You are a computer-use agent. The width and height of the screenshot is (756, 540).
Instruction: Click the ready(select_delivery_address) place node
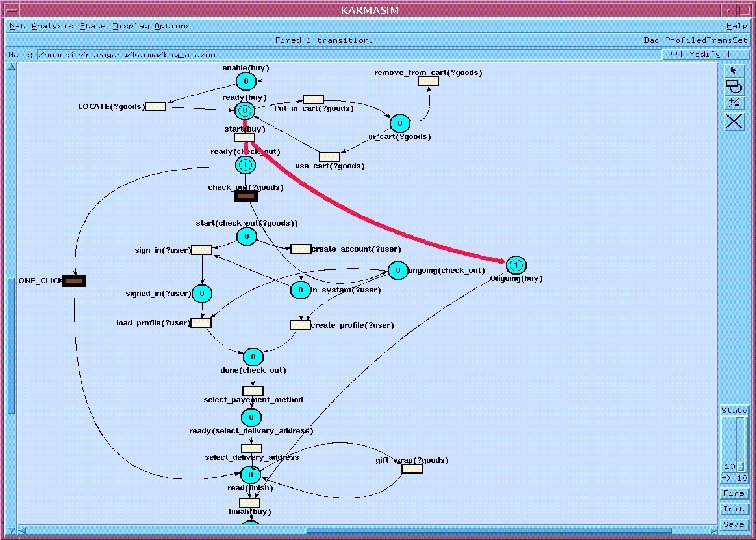tap(251, 418)
